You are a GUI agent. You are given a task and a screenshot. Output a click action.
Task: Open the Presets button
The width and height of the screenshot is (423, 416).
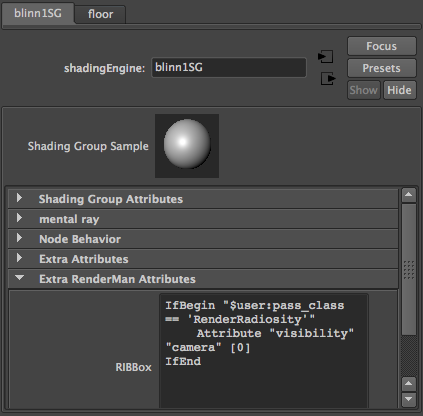(382, 68)
